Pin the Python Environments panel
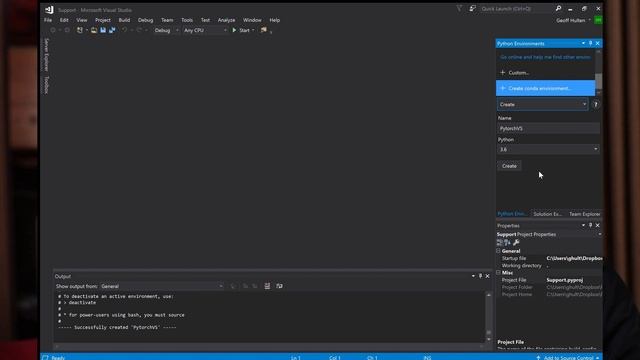 590,43
